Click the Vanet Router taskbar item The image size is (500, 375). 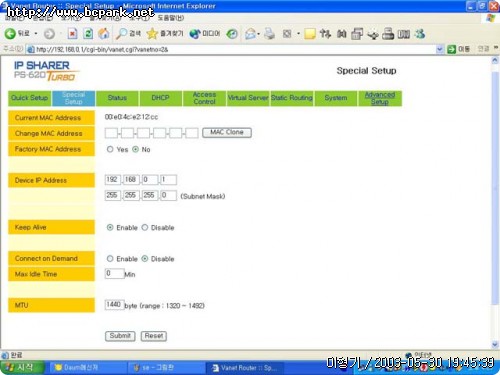point(245,367)
